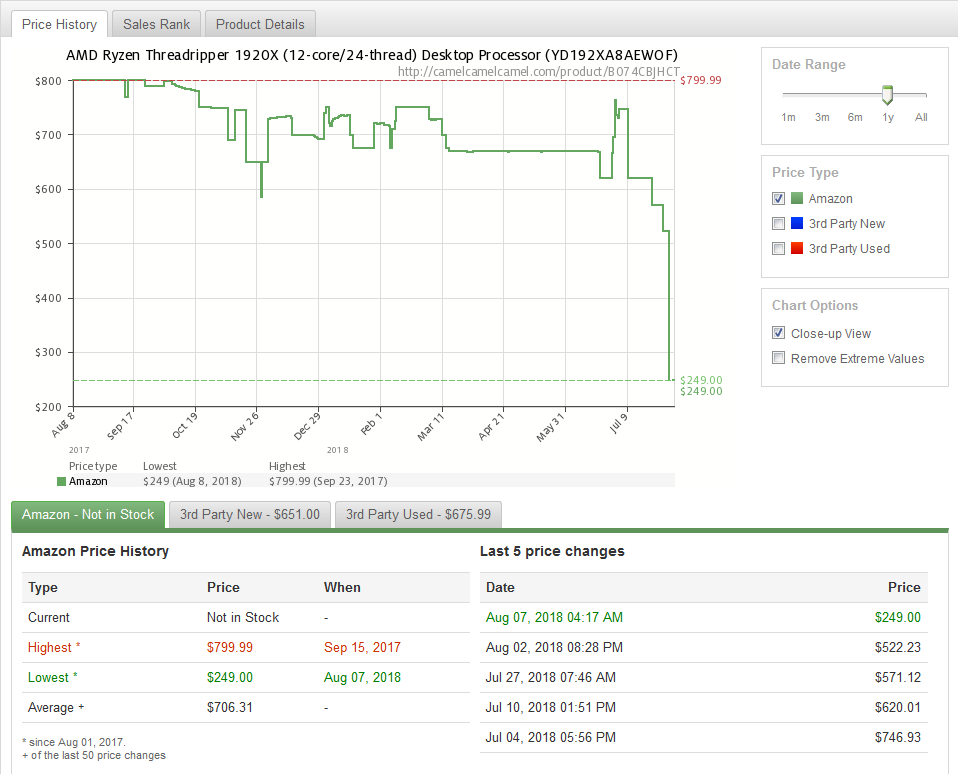This screenshot has width=958, height=774.
Task: Set date range to 3m
Action: point(822,117)
